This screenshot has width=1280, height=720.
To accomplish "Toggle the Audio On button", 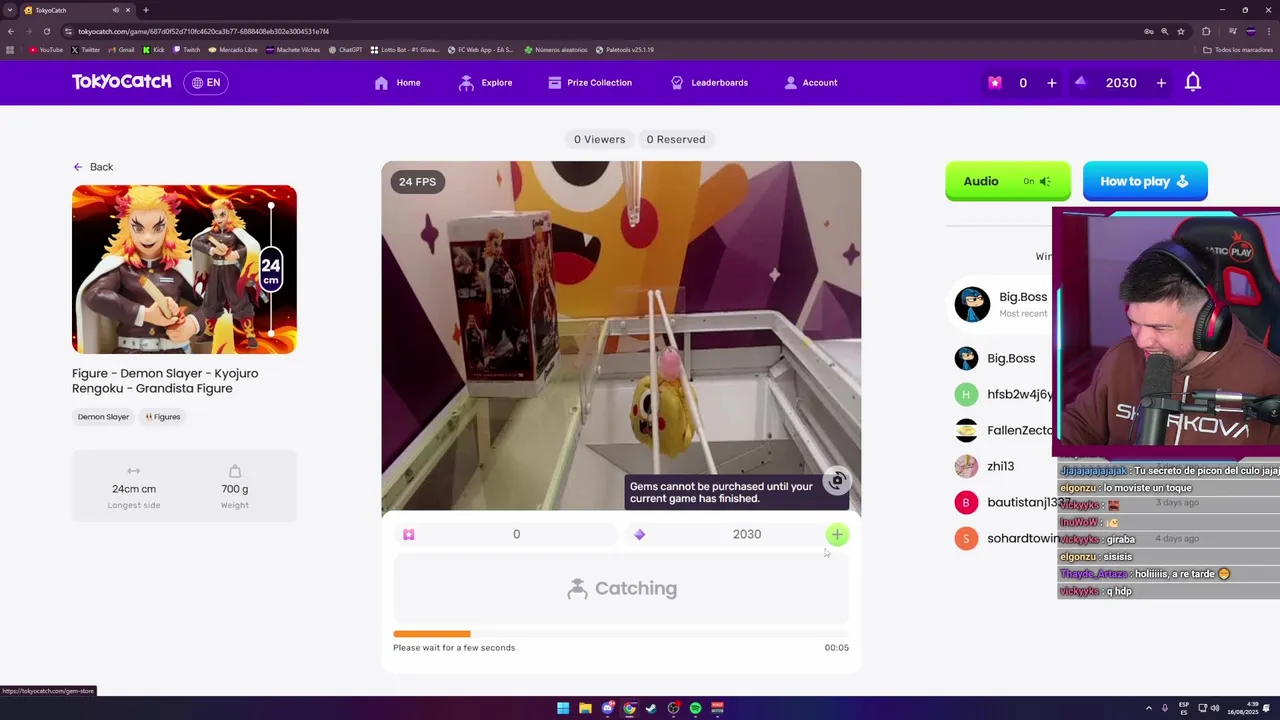I will [x=1007, y=181].
